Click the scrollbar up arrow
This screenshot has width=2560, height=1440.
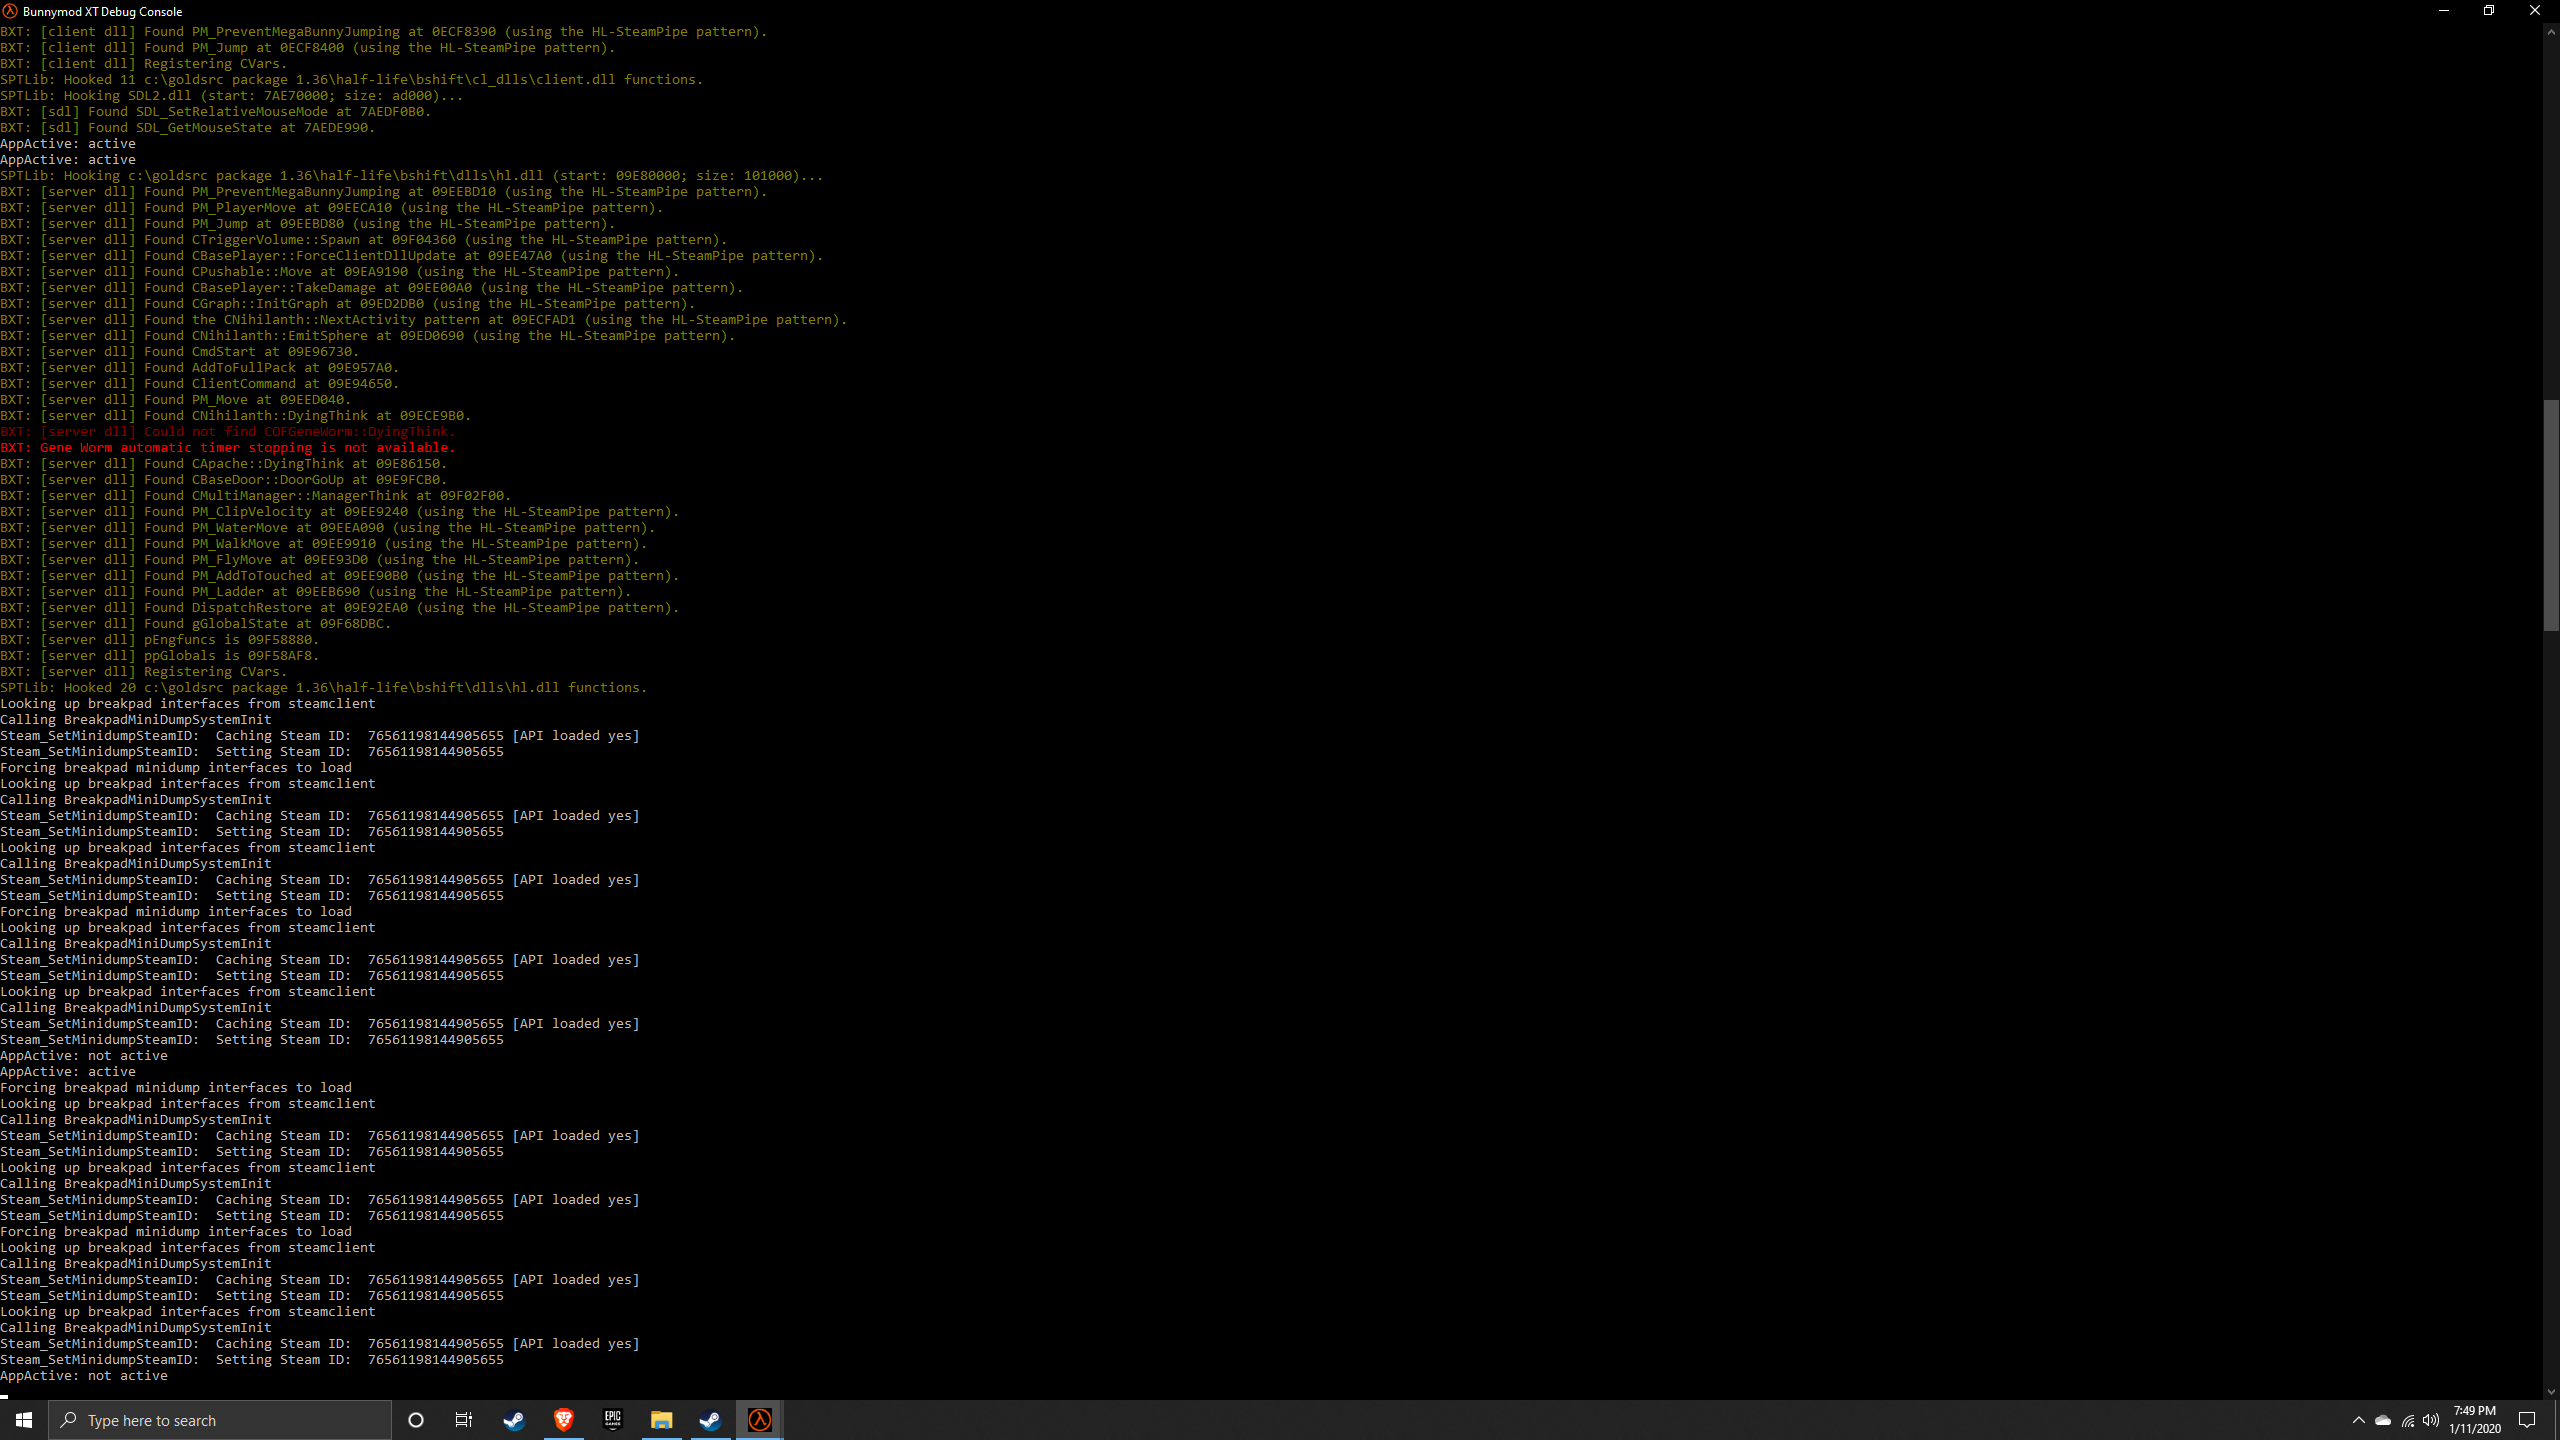tap(2551, 32)
